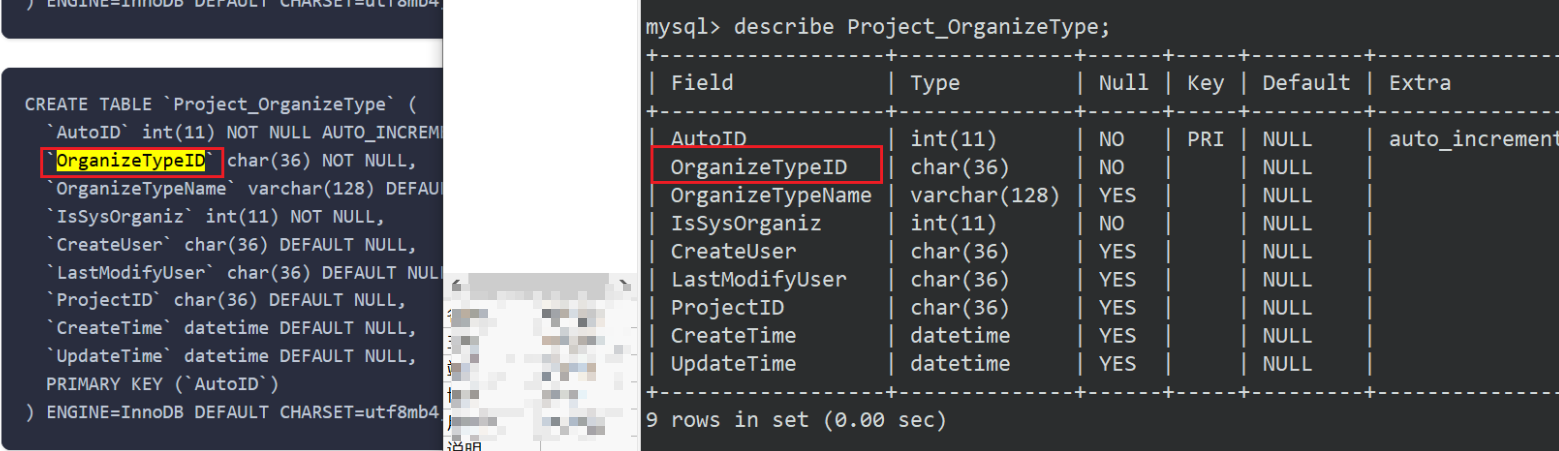Click IsSysOrganiz in the terminal Field column

coord(745,223)
